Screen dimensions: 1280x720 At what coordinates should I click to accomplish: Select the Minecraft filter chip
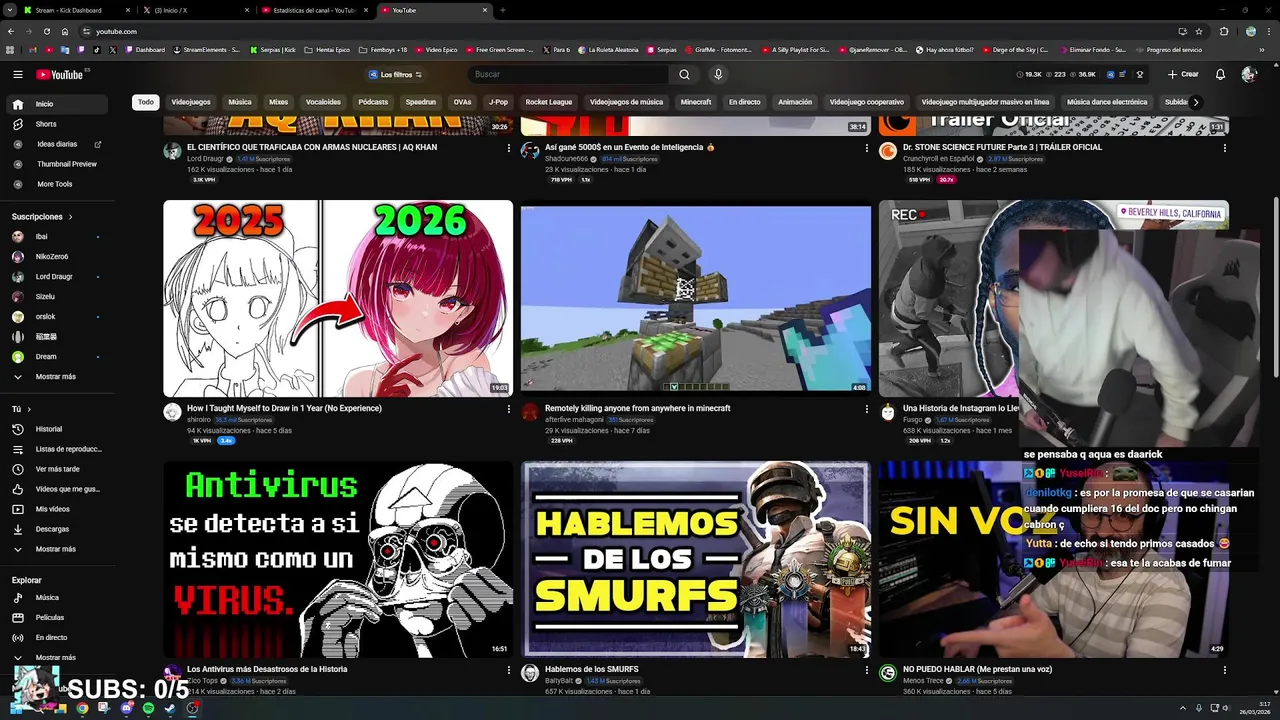pyautogui.click(x=696, y=102)
